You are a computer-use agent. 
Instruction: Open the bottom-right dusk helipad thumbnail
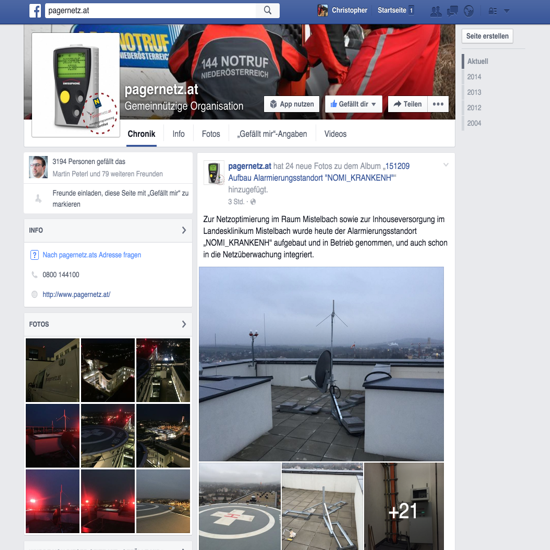coord(163,501)
